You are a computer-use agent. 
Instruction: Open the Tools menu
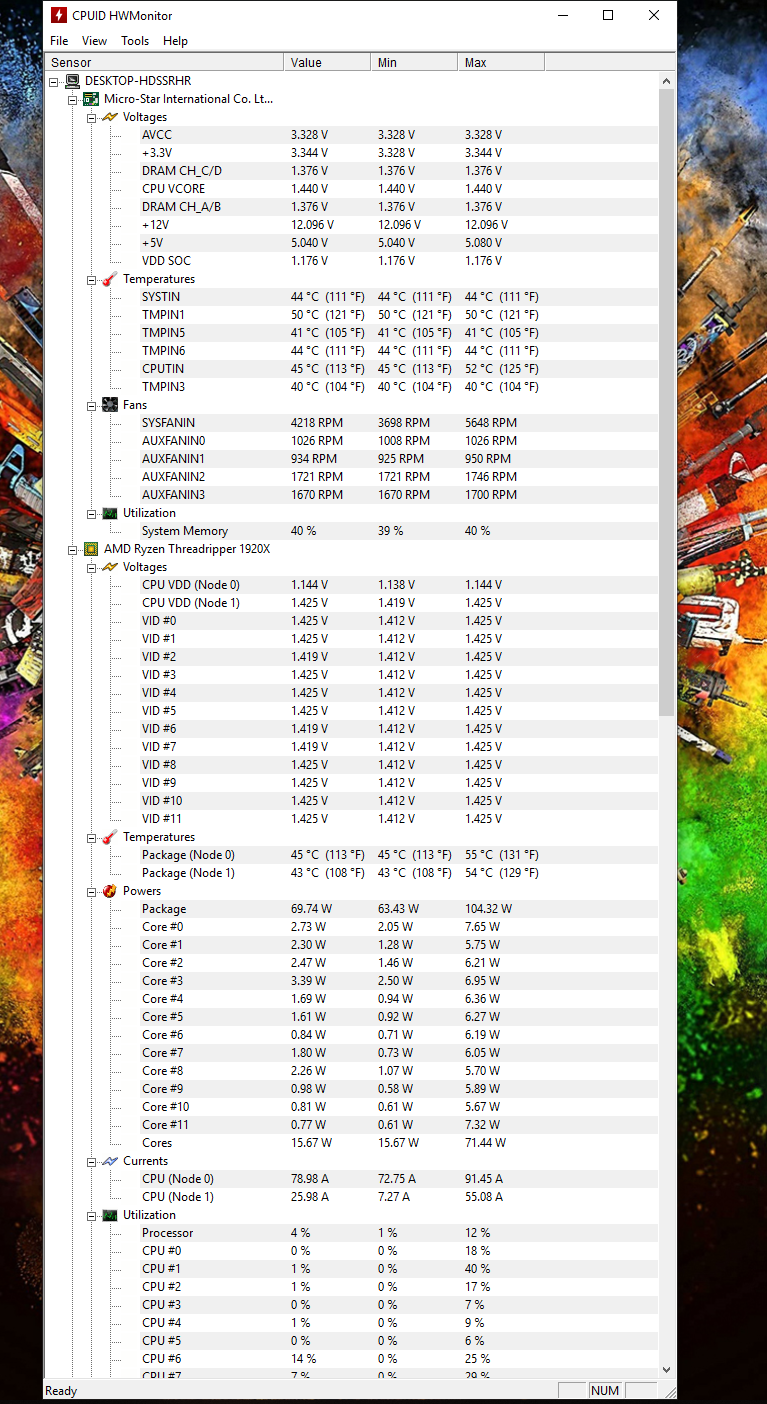pos(135,41)
